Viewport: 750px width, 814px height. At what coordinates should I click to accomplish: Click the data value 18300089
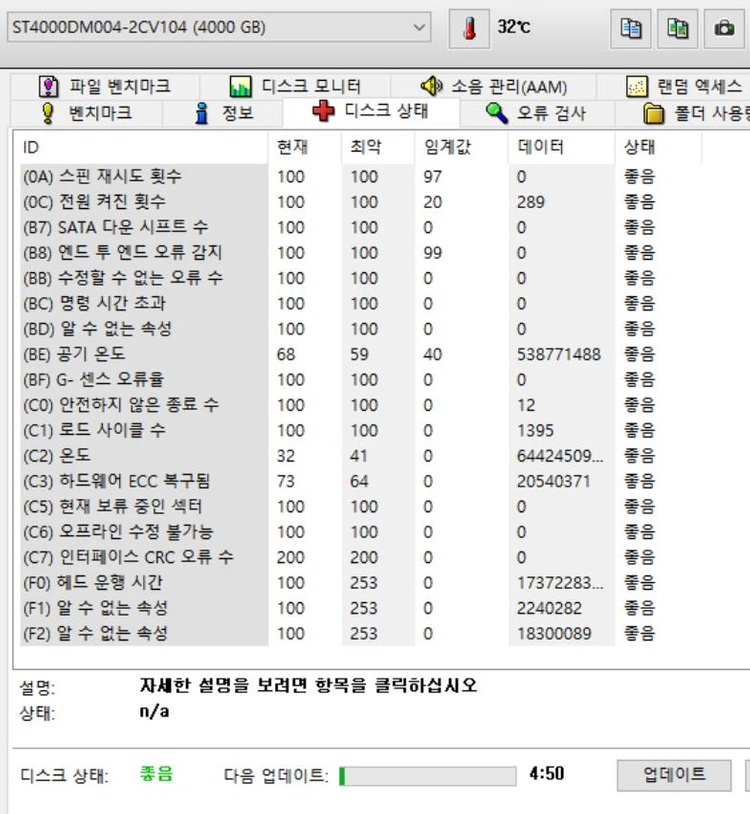click(x=554, y=634)
